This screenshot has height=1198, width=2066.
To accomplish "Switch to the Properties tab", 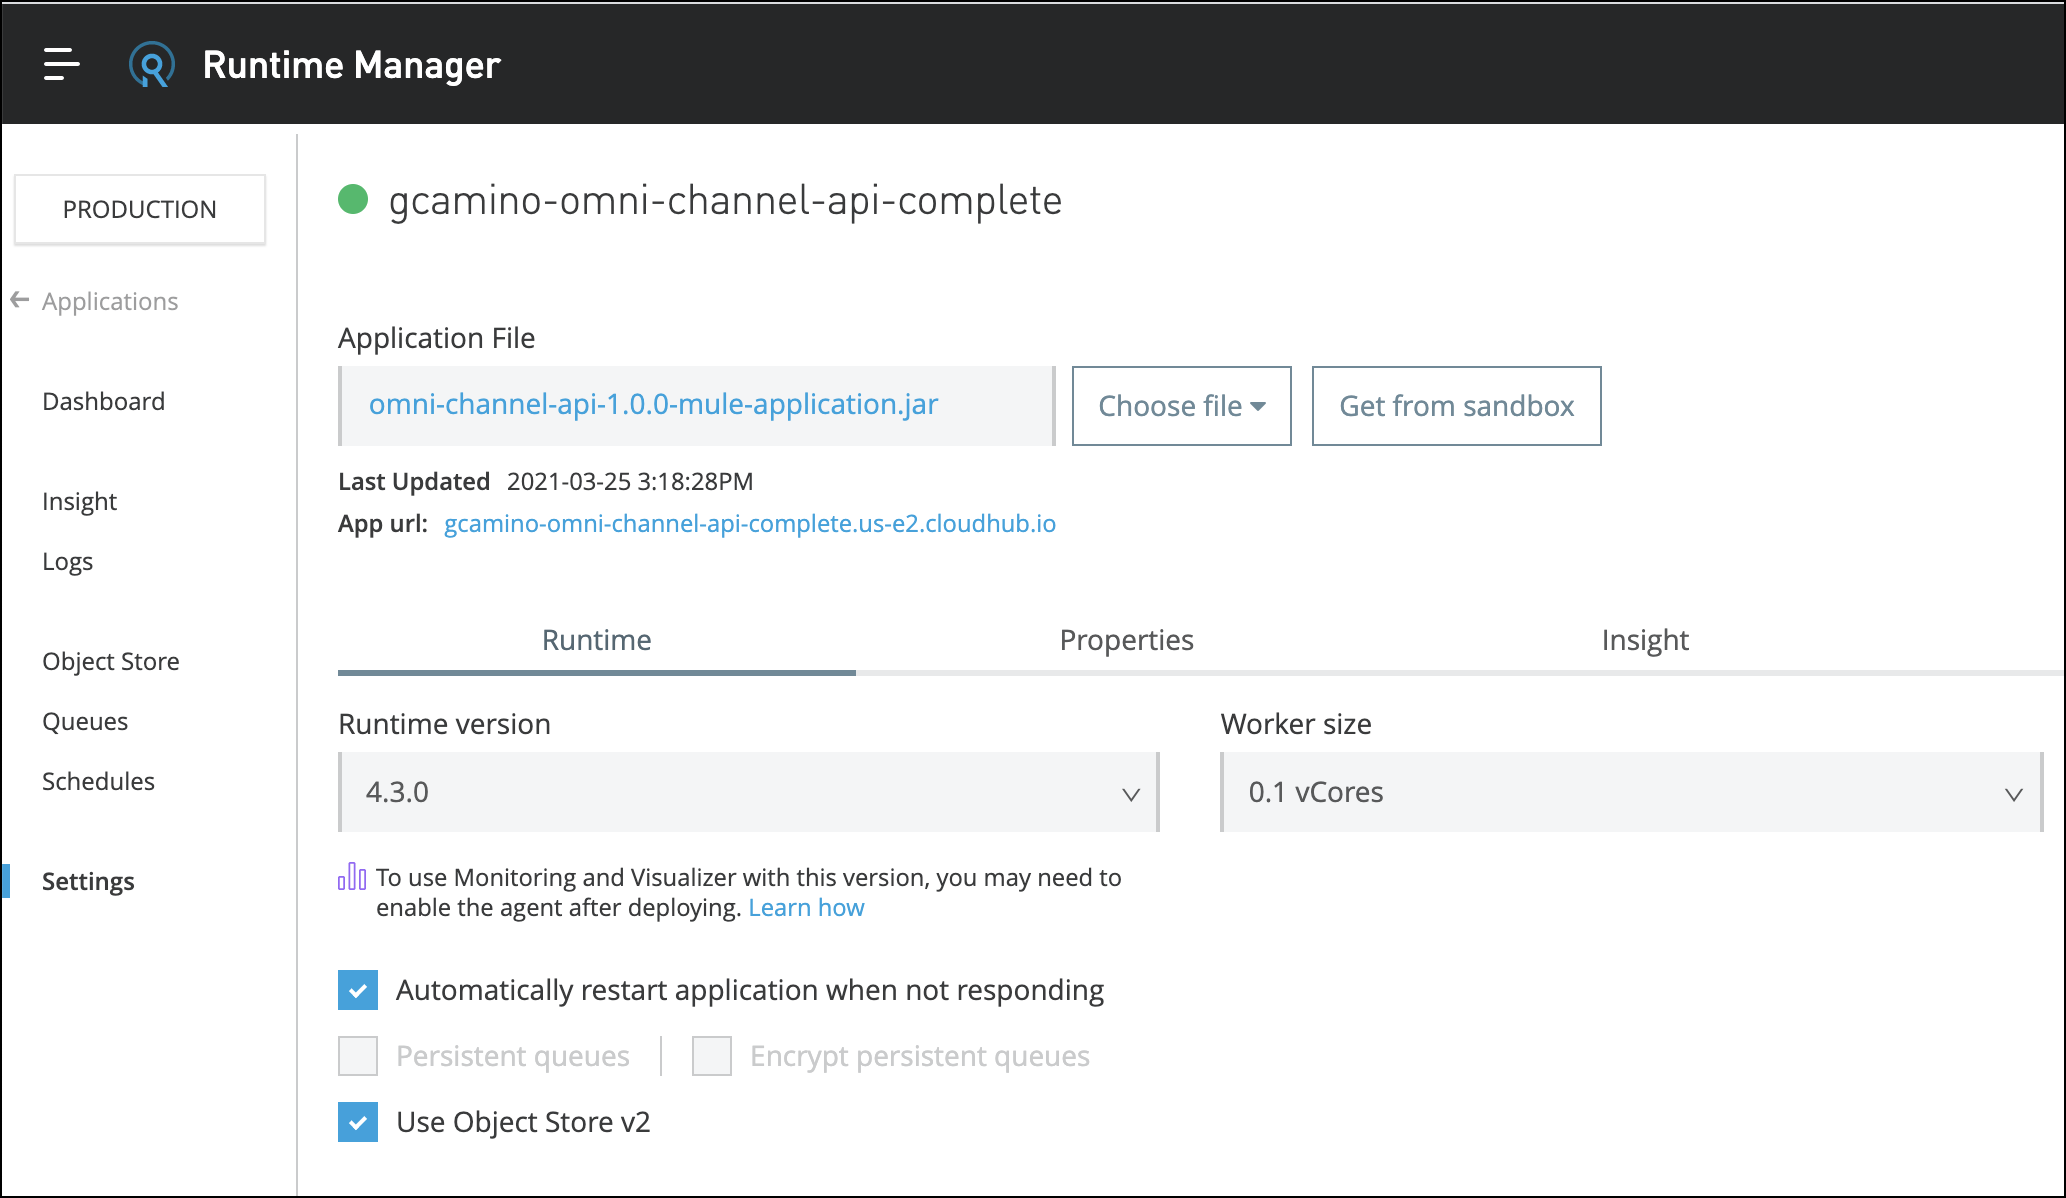I will [x=1127, y=640].
